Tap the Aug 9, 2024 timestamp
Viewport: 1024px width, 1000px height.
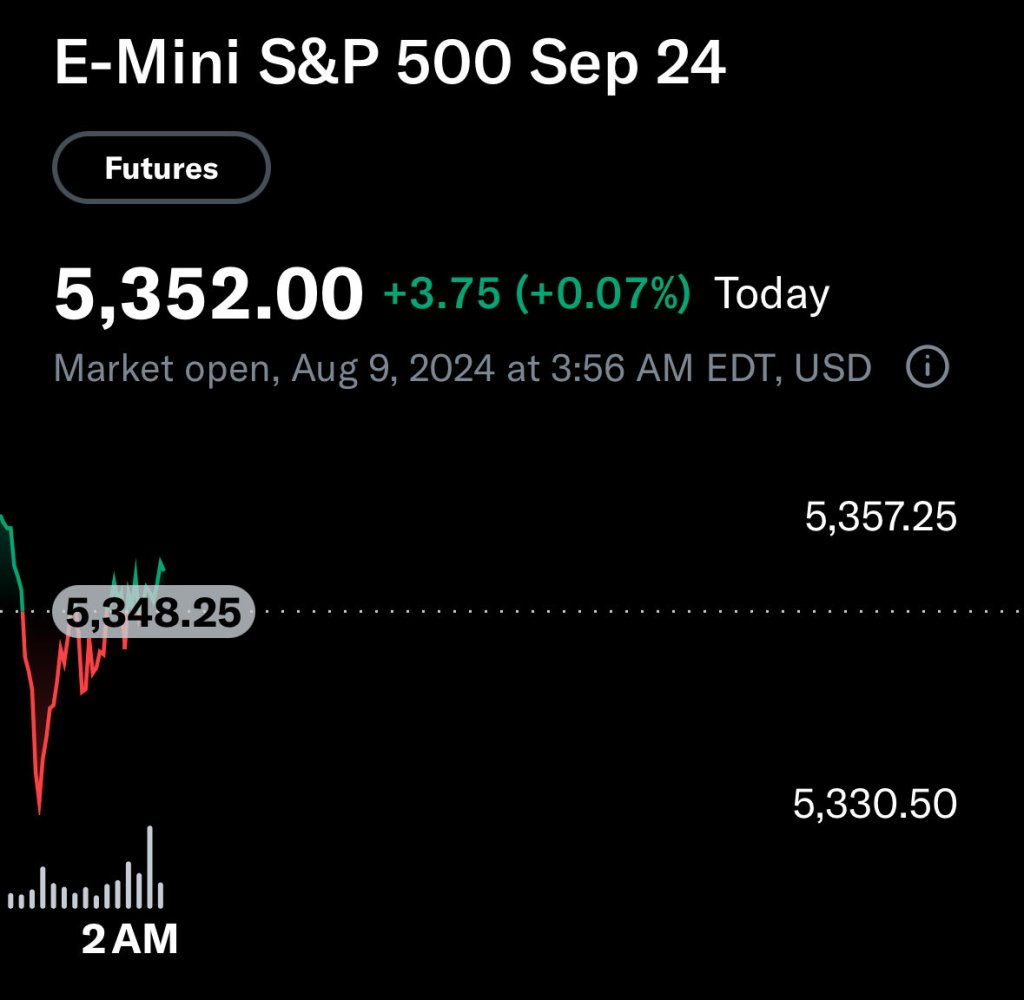pyautogui.click(x=392, y=369)
